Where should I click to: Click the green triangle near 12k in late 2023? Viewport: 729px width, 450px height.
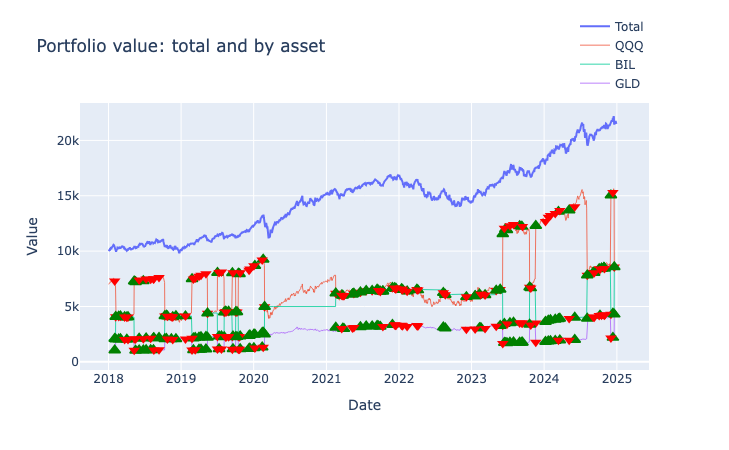tap(536, 224)
